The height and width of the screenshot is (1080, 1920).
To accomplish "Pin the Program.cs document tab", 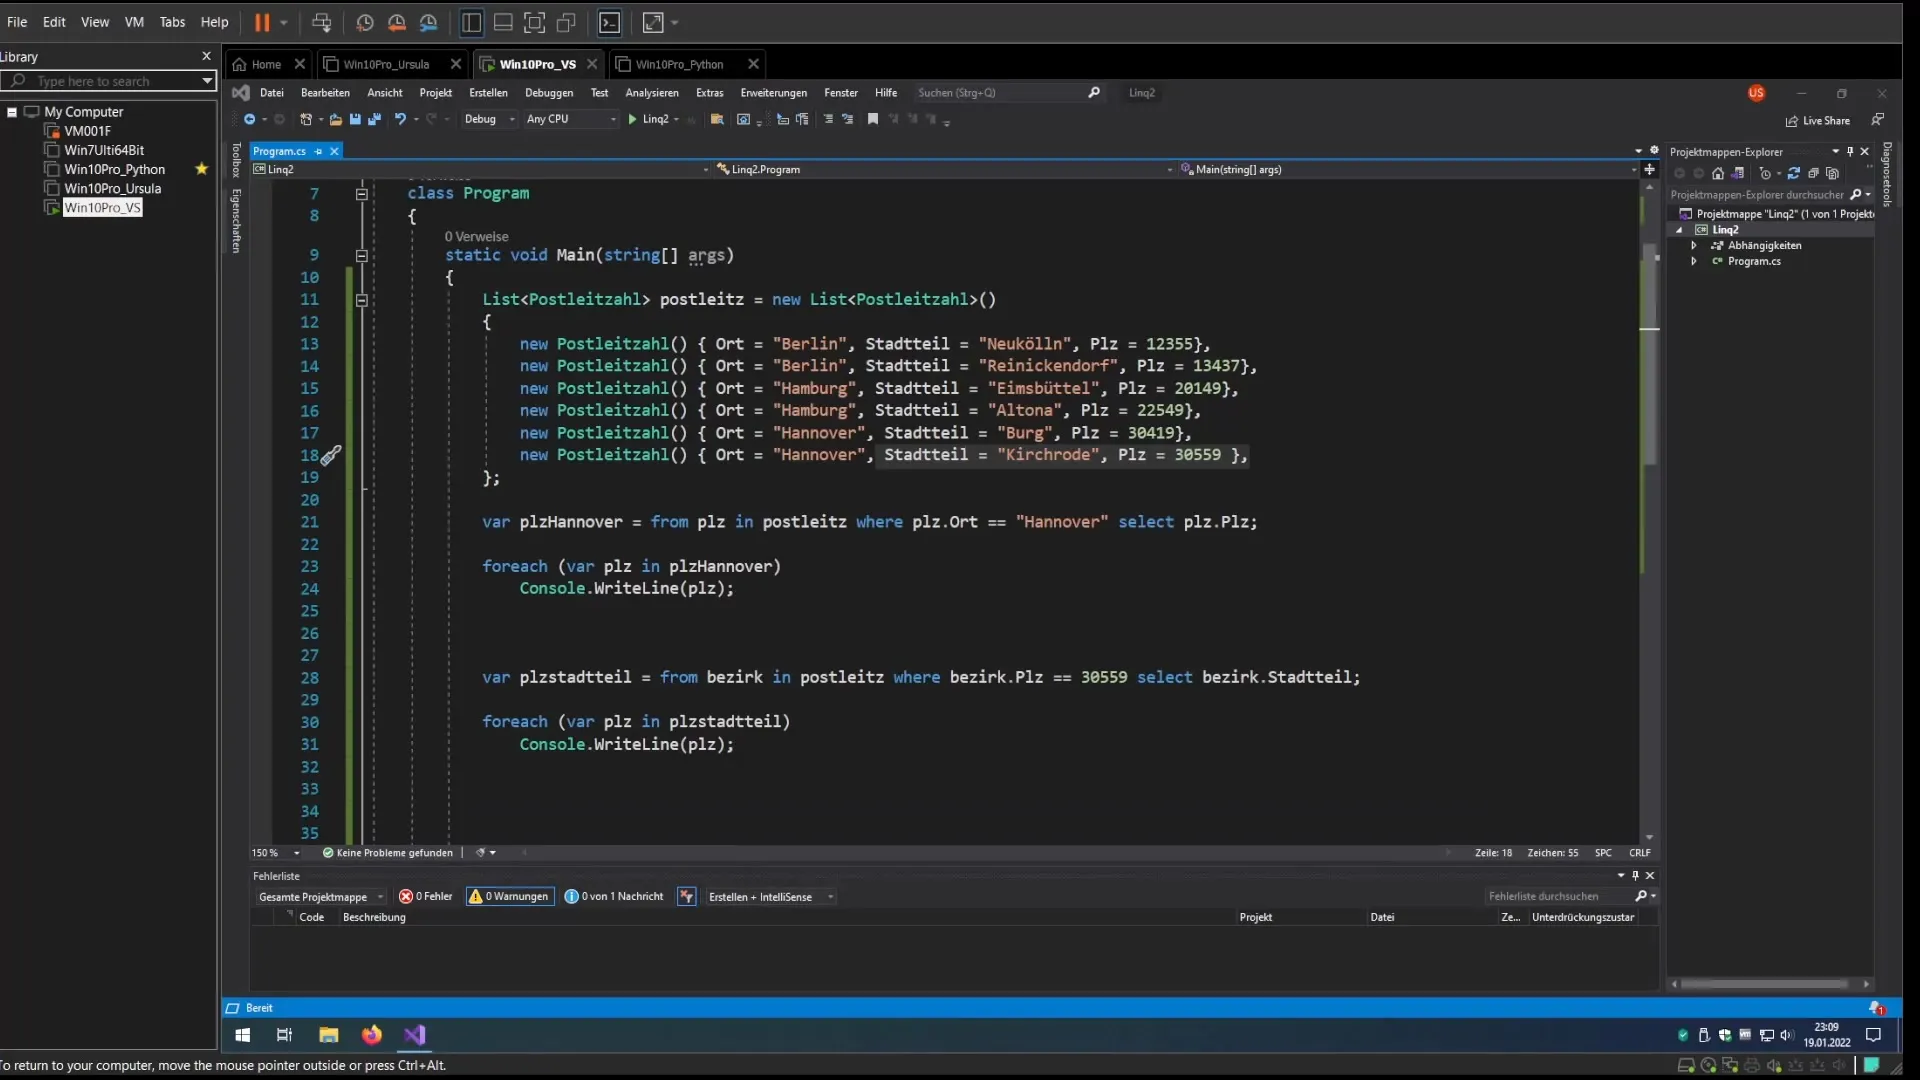I will click(318, 151).
